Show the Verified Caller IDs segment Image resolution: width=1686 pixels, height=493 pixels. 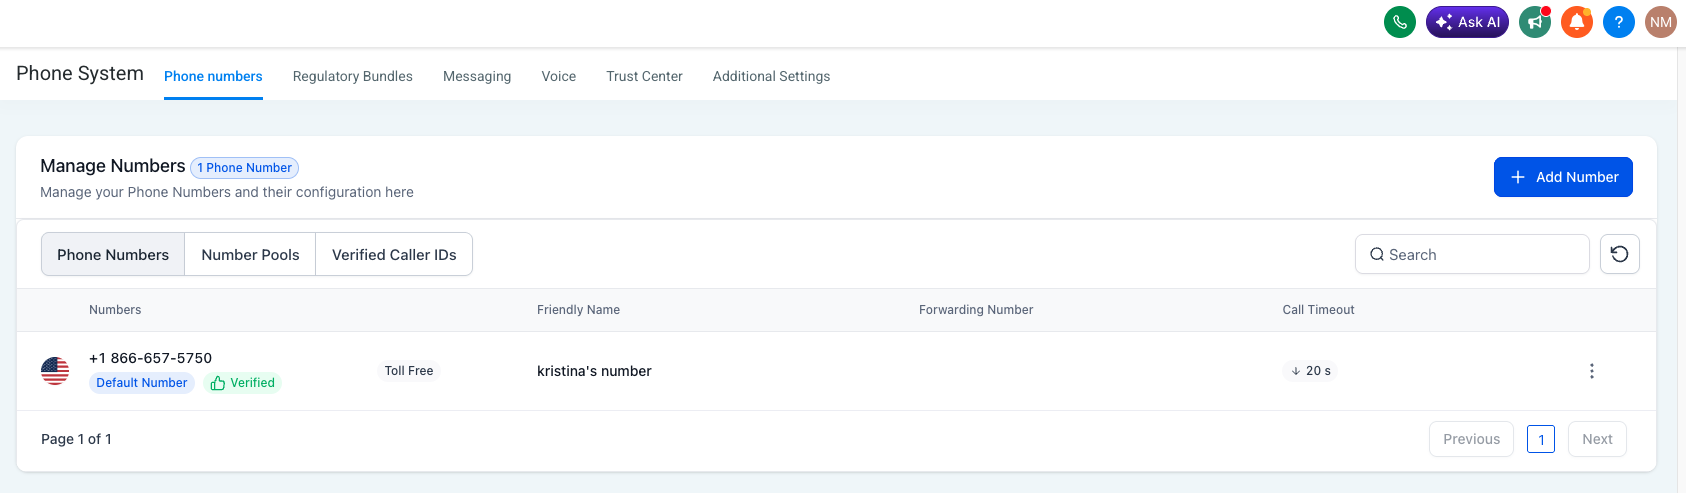(x=394, y=255)
